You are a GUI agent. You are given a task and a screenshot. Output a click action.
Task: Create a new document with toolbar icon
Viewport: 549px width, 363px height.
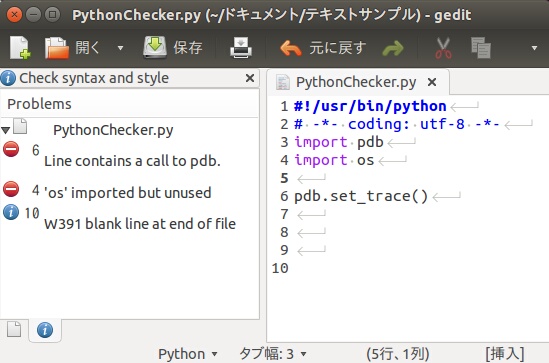coord(20,48)
